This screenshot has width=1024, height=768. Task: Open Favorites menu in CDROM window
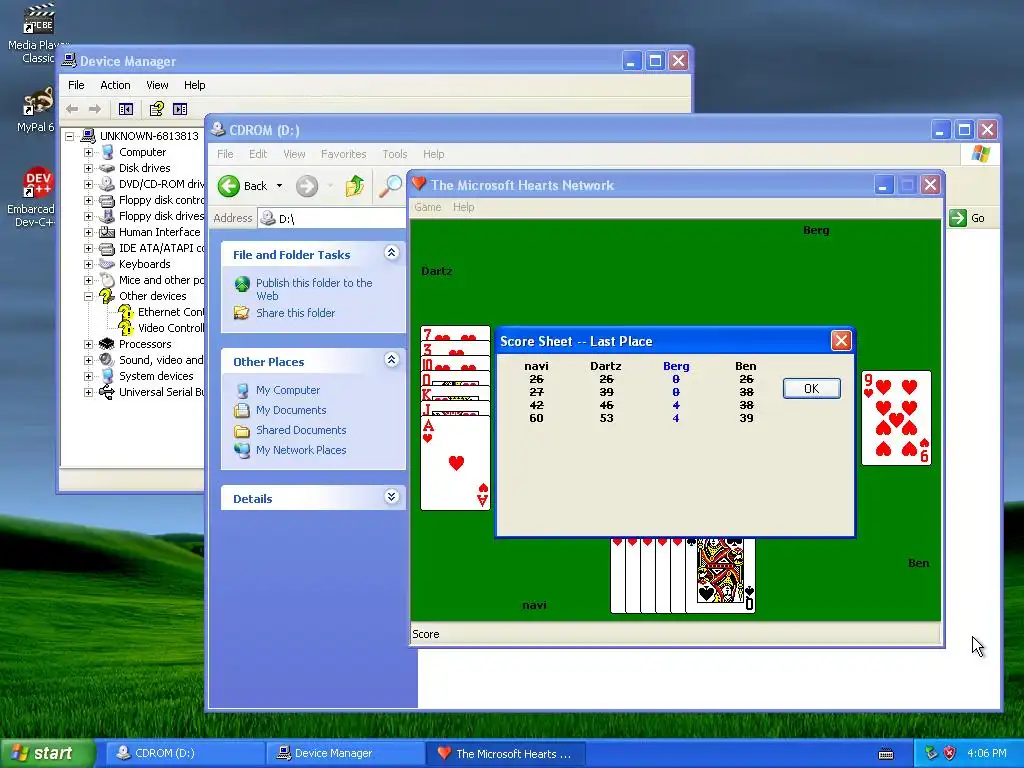coord(344,154)
